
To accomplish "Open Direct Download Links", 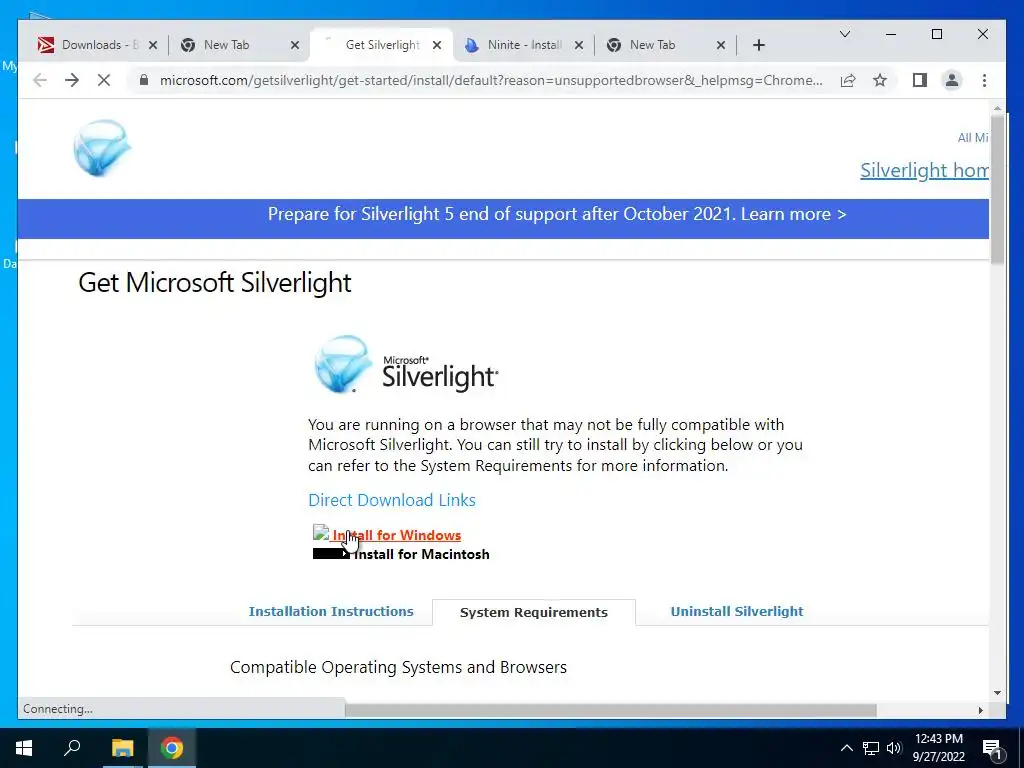I will tap(392, 500).
